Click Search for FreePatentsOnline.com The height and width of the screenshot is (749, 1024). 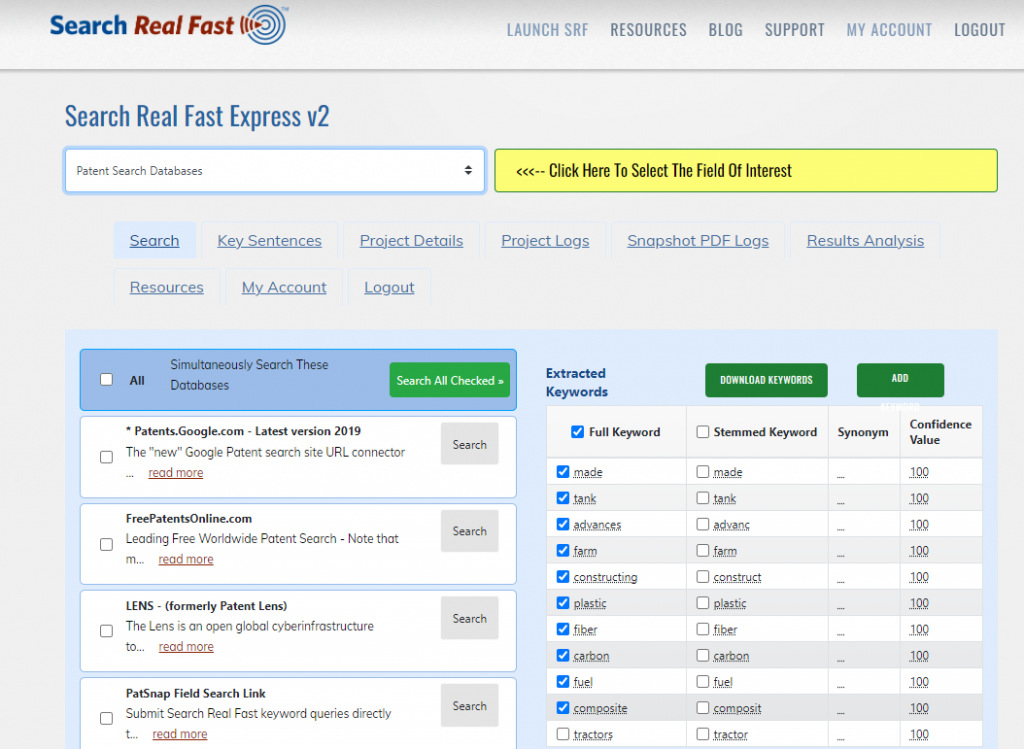tap(470, 531)
